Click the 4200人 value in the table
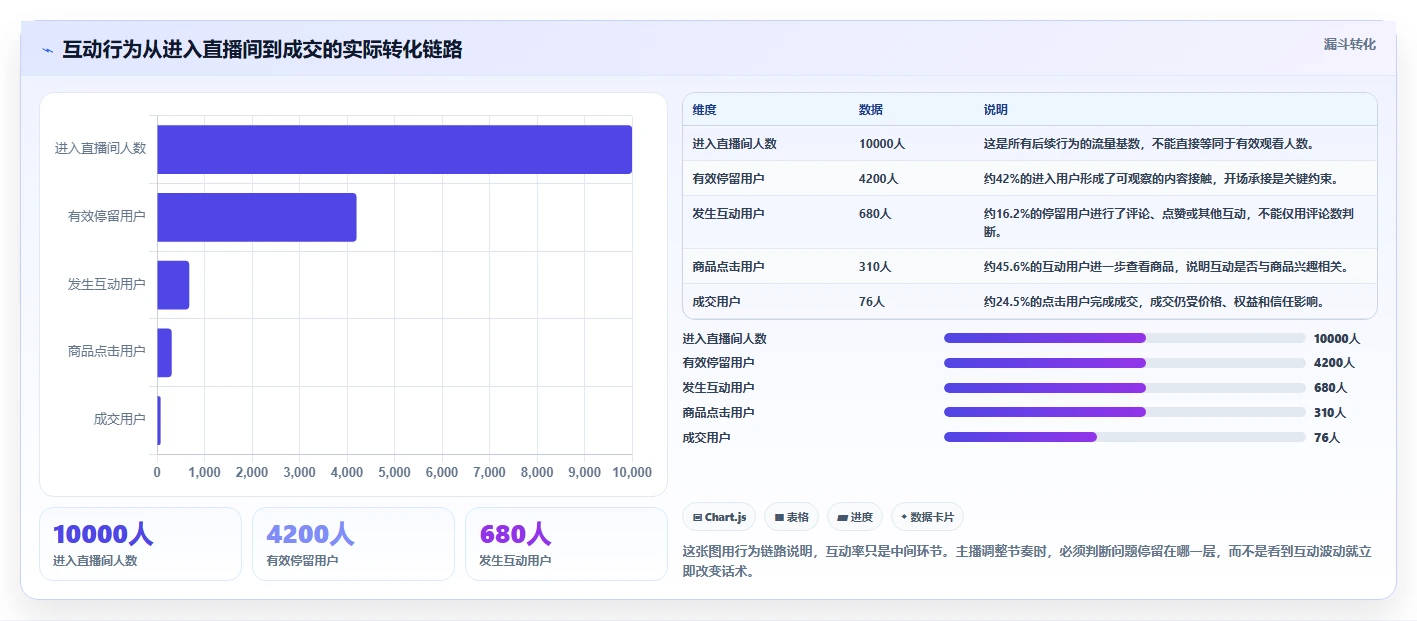The height and width of the screenshot is (621, 1417). [879, 179]
